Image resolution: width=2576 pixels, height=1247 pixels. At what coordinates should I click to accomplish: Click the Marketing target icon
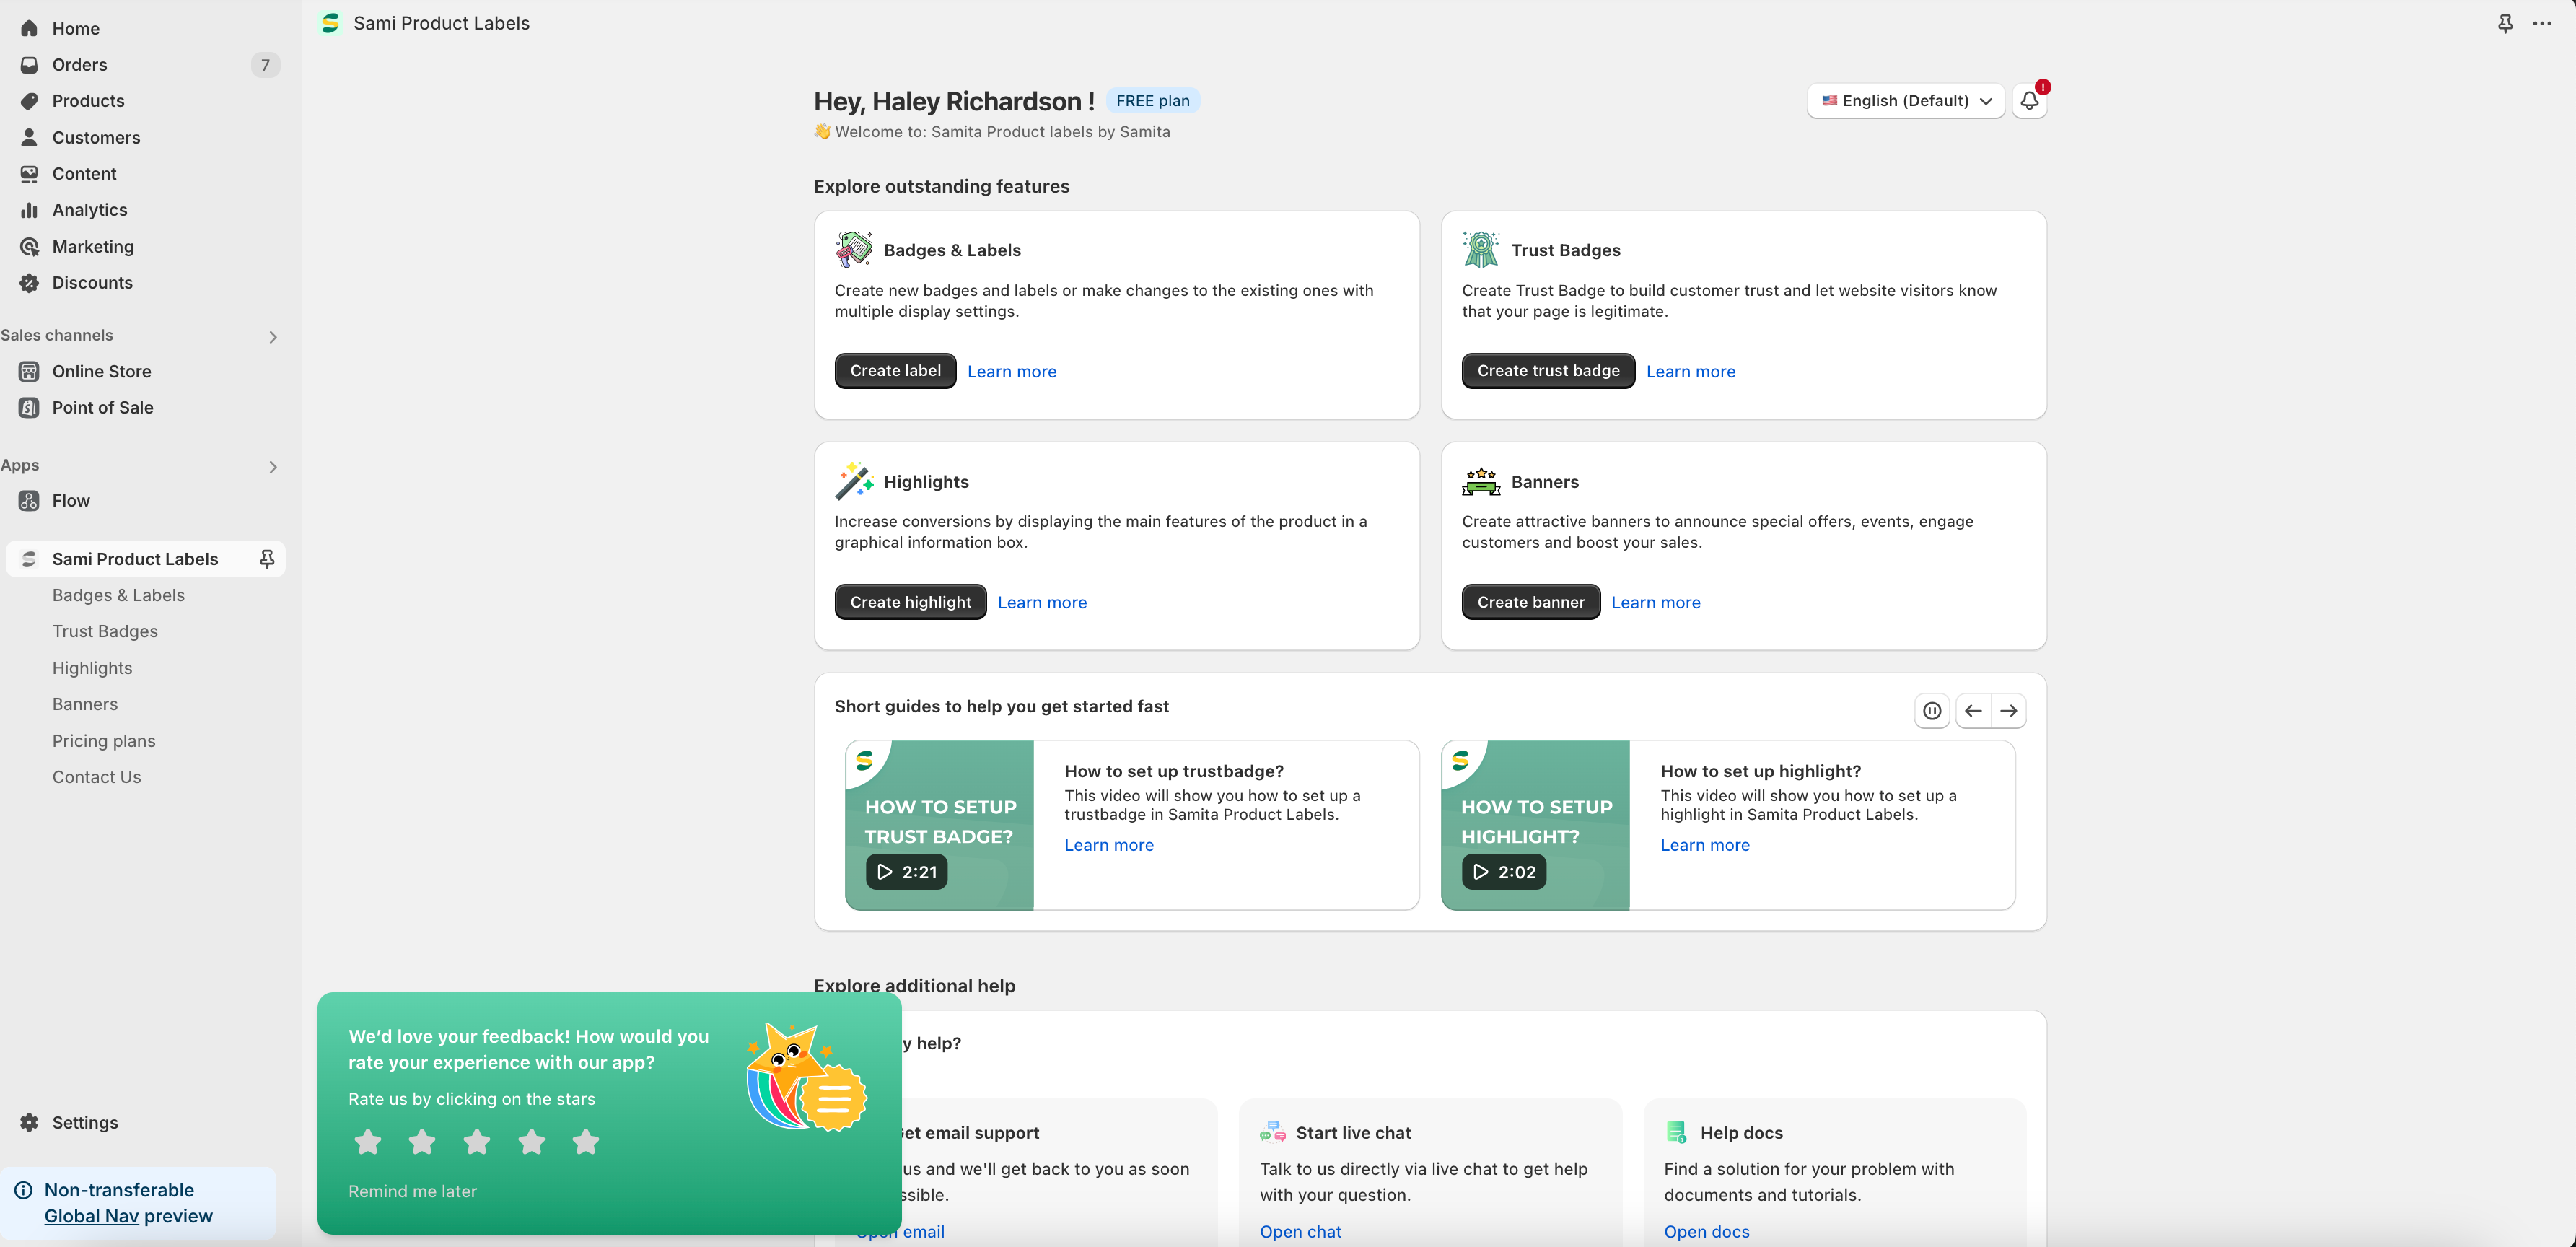pos(29,246)
